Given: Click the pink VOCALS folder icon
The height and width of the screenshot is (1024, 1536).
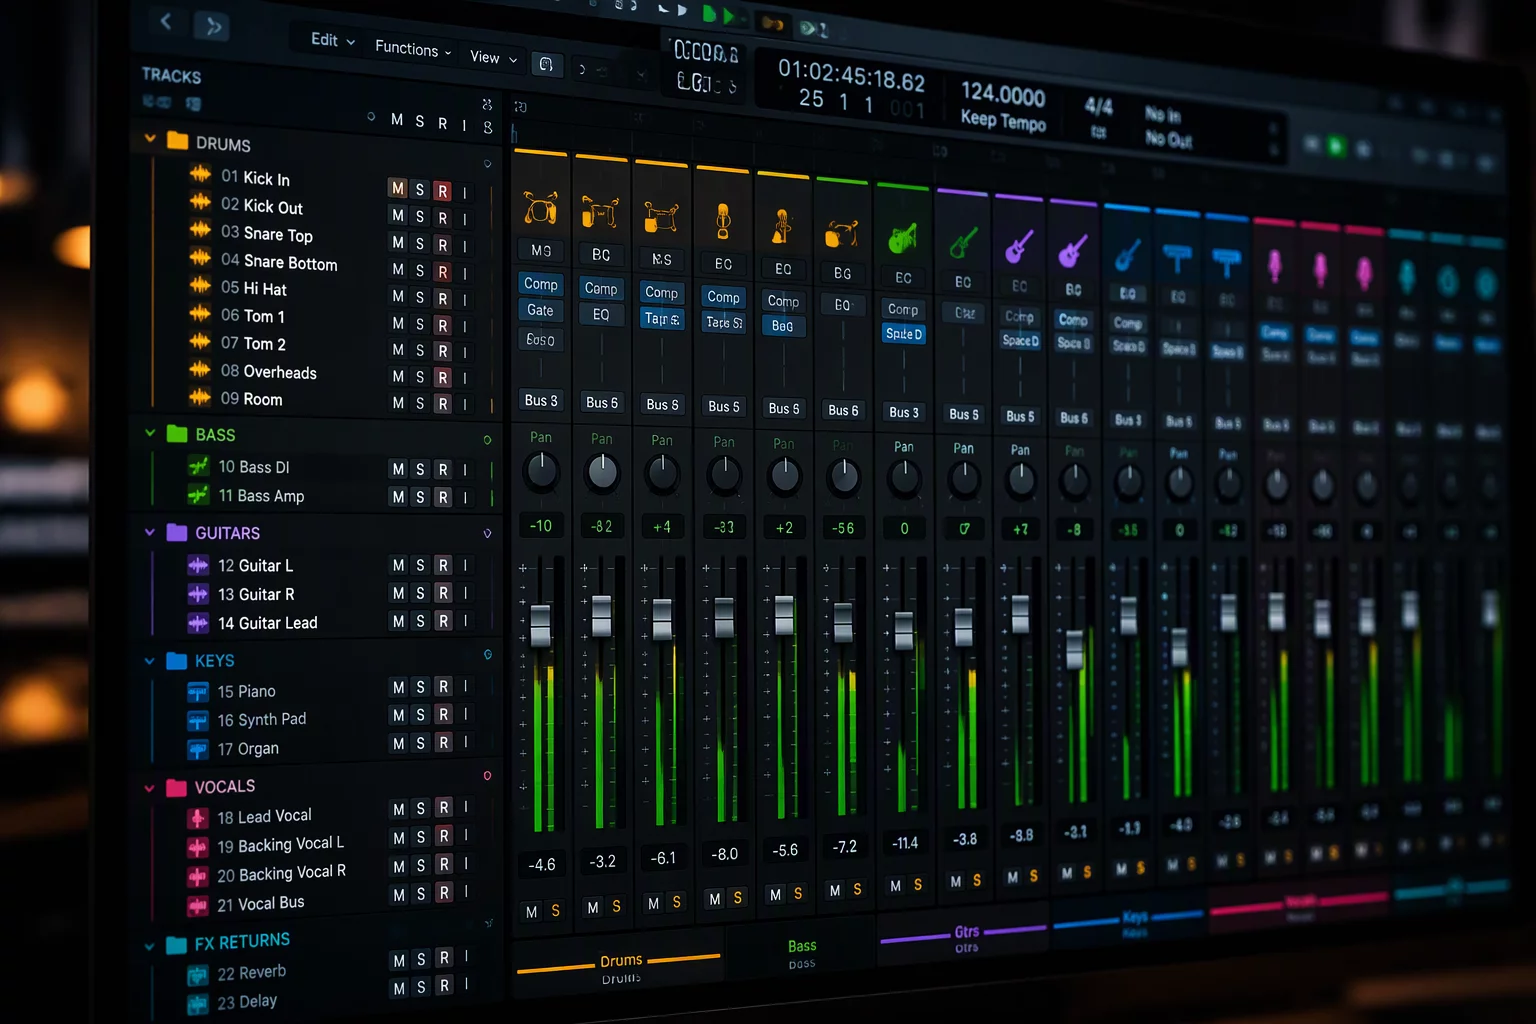Looking at the screenshot, I should click(176, 787).
